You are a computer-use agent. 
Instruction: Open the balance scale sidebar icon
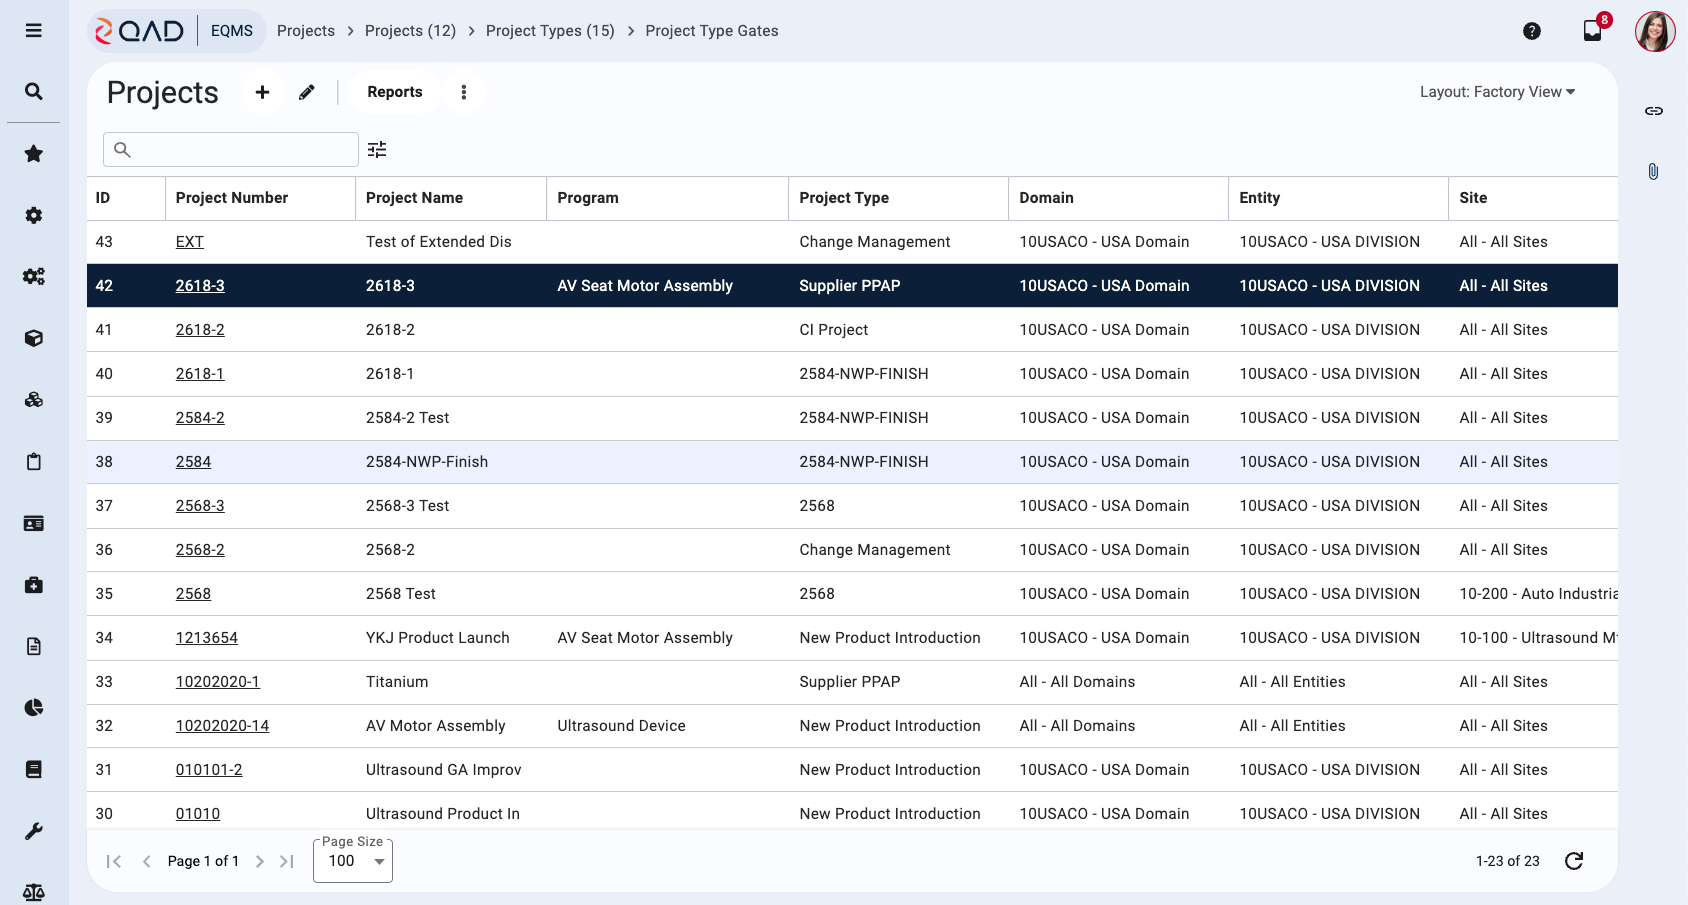pyautogui.click(x=33, y=892)
